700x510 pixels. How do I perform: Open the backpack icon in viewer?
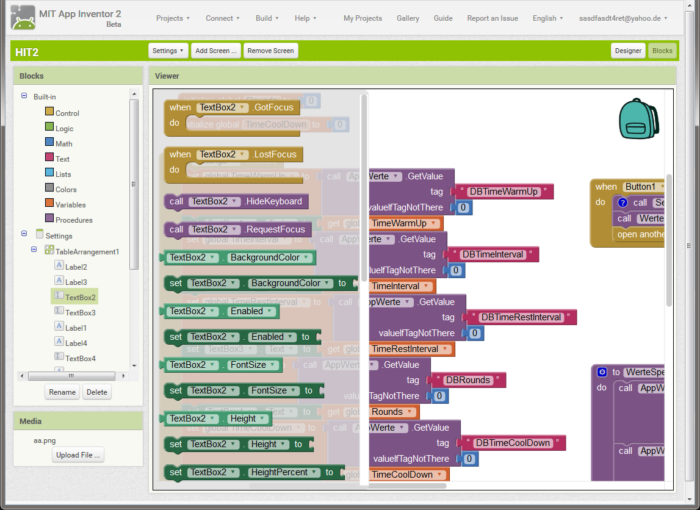[x=638, y=119]
